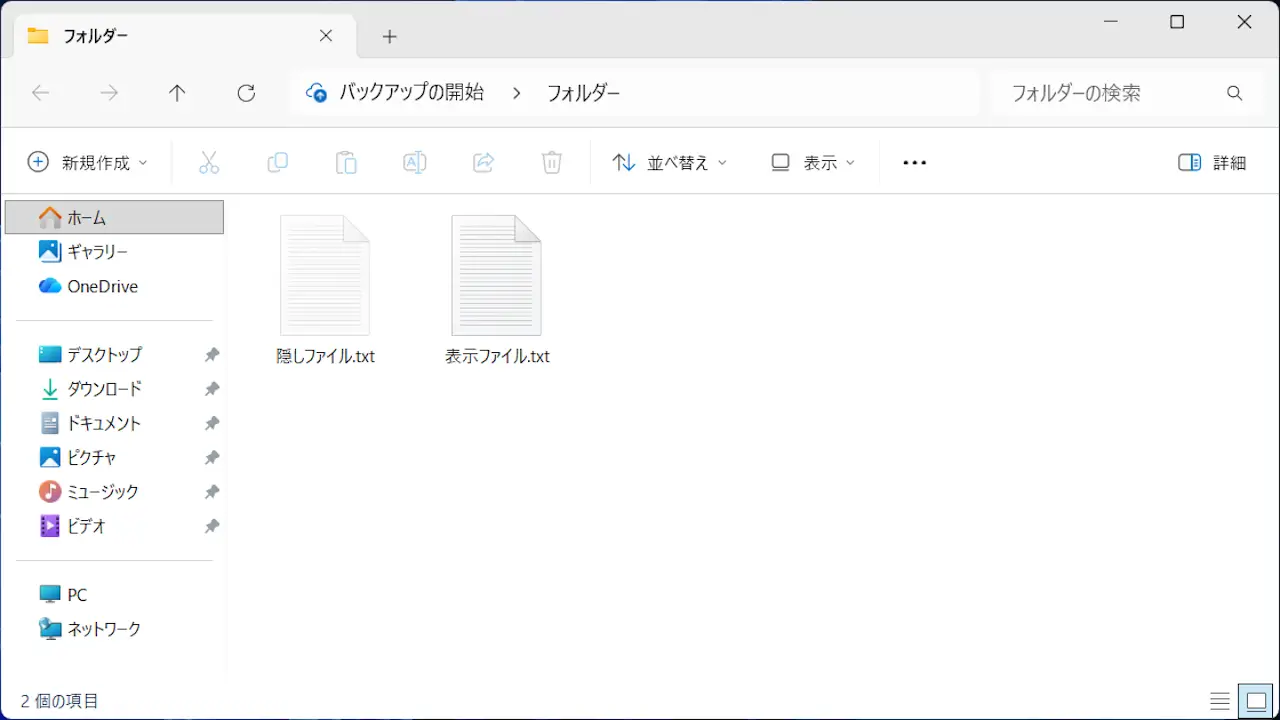Click the Rename icon in the toolbar
This screenshot has width=1280, height=720.
pos(414,162)
